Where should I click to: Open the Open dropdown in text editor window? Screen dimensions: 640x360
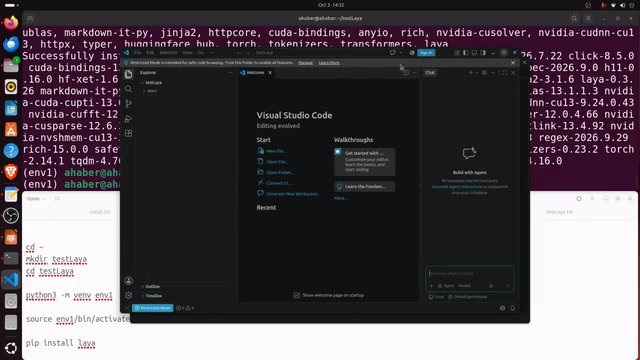tap(36, 199)
